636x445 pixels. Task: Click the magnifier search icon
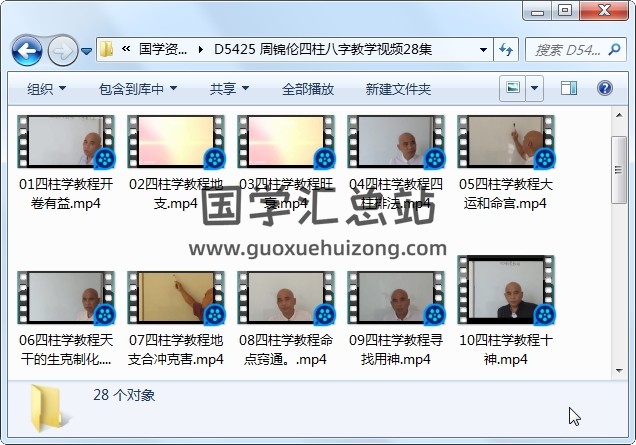point(615,49)
